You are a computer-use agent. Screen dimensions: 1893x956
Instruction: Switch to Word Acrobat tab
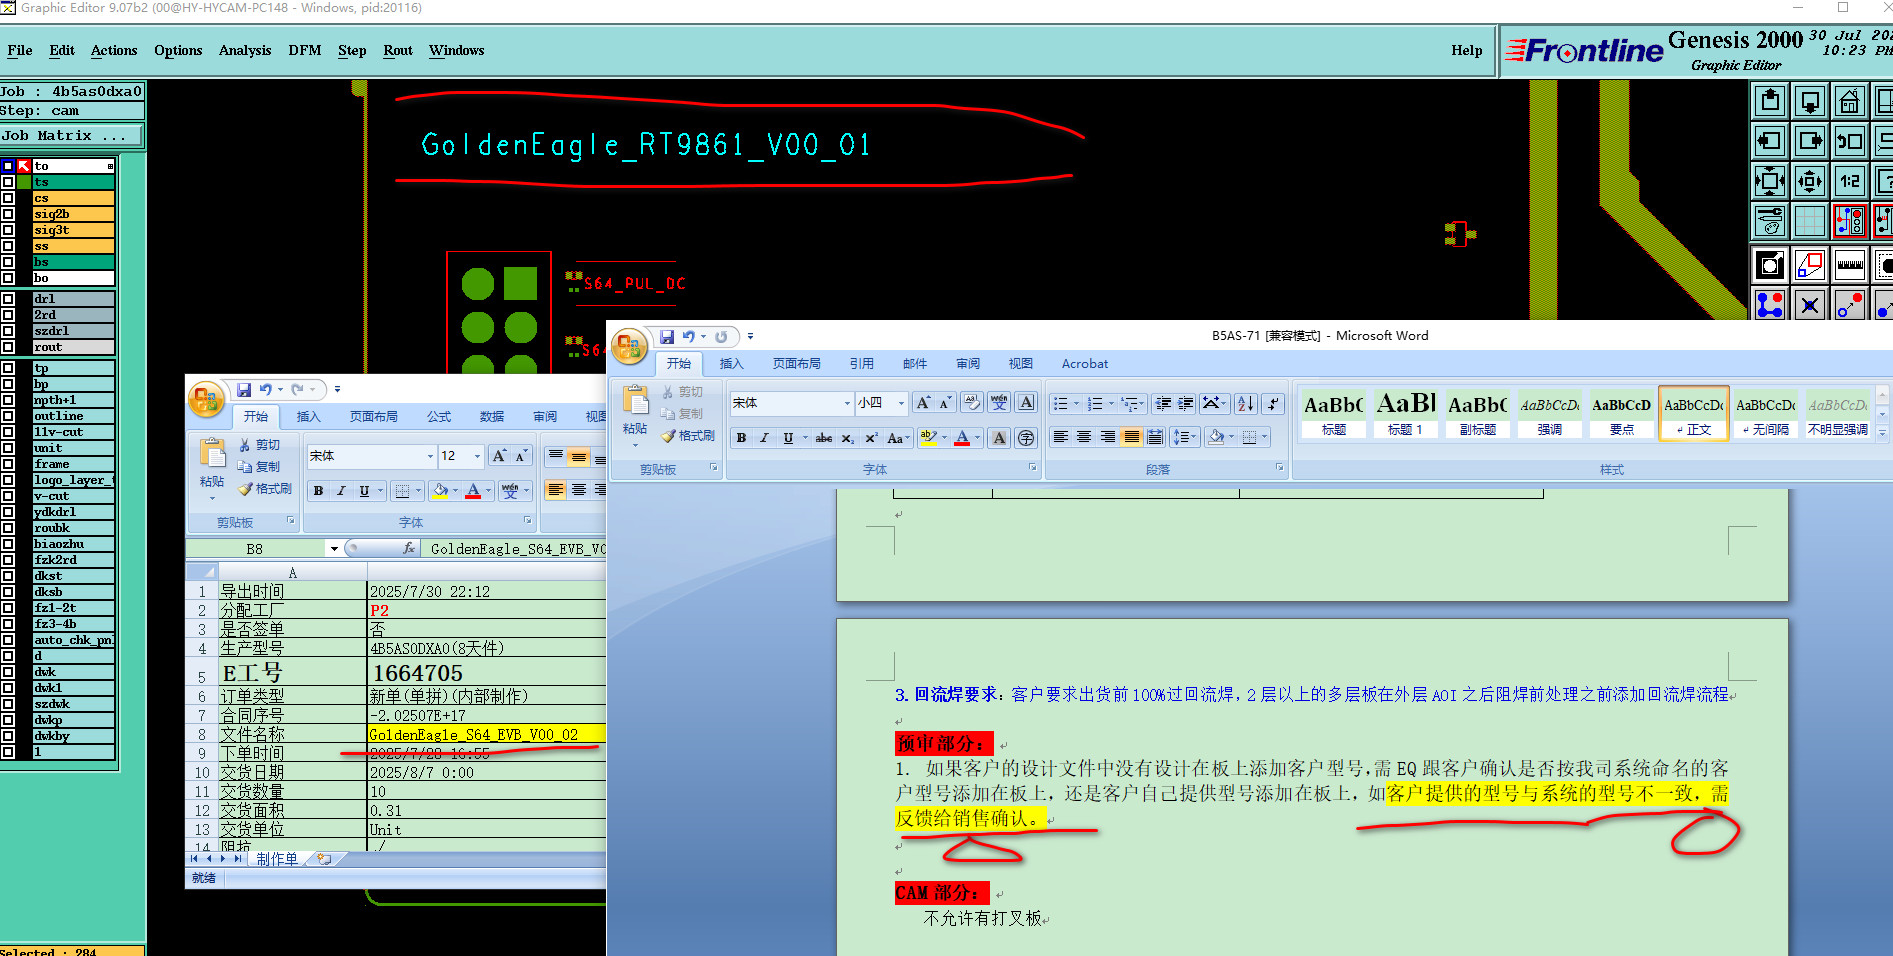point(1085,364)
